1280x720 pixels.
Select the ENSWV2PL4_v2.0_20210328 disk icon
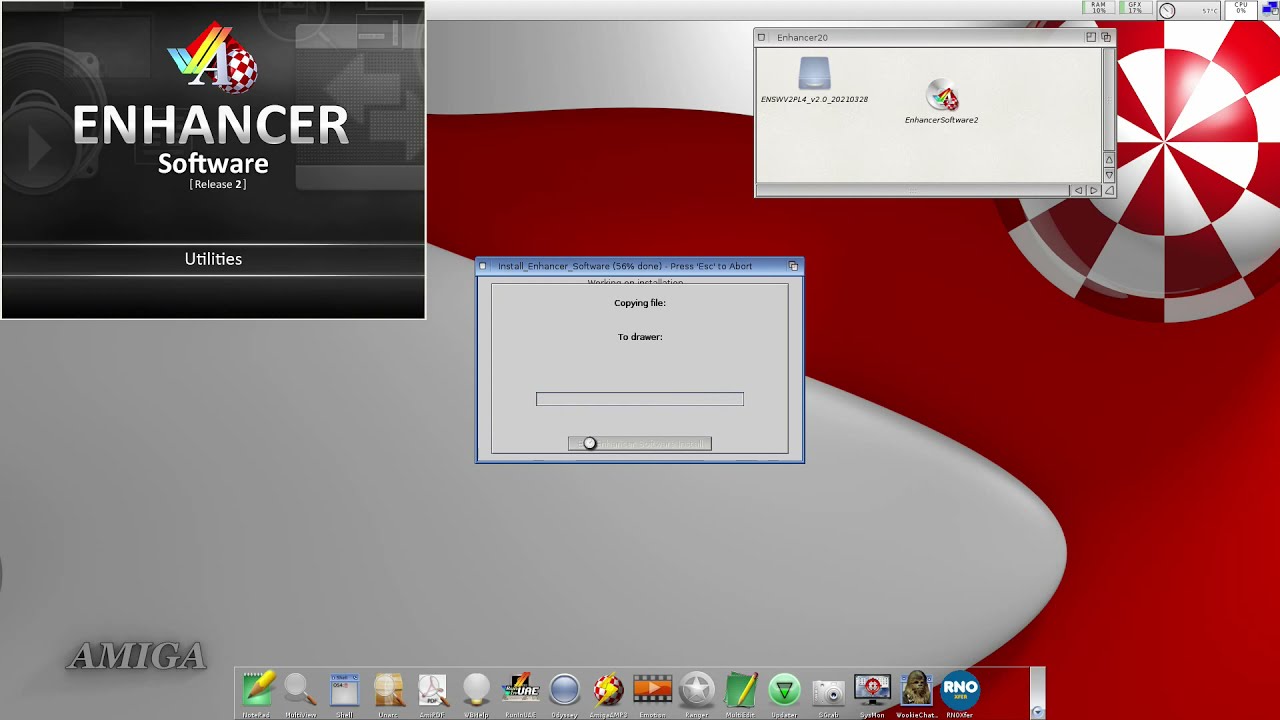coord(814,80)
